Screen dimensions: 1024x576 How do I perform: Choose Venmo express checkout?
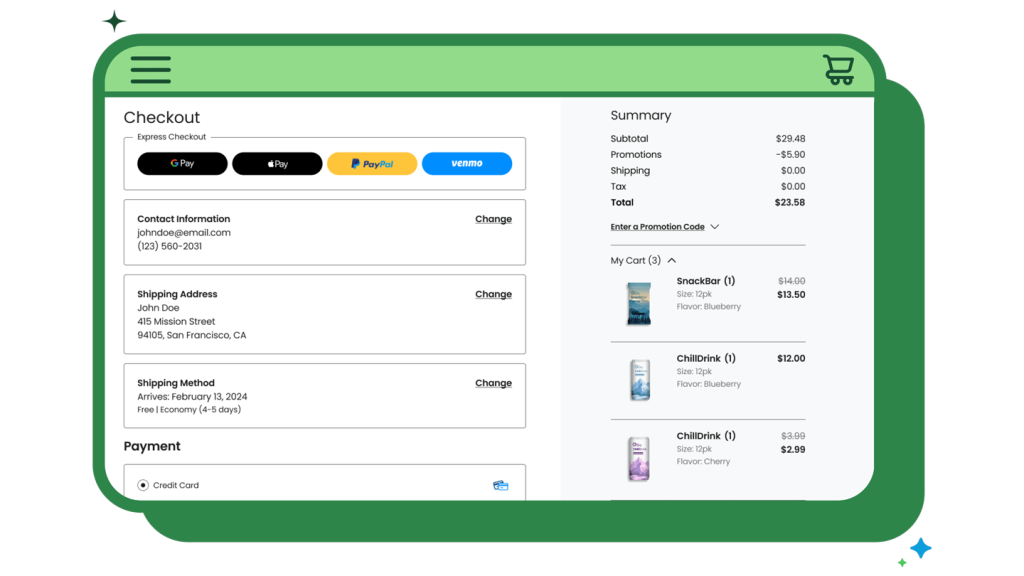pyautogui.click(x=467, y=164)
